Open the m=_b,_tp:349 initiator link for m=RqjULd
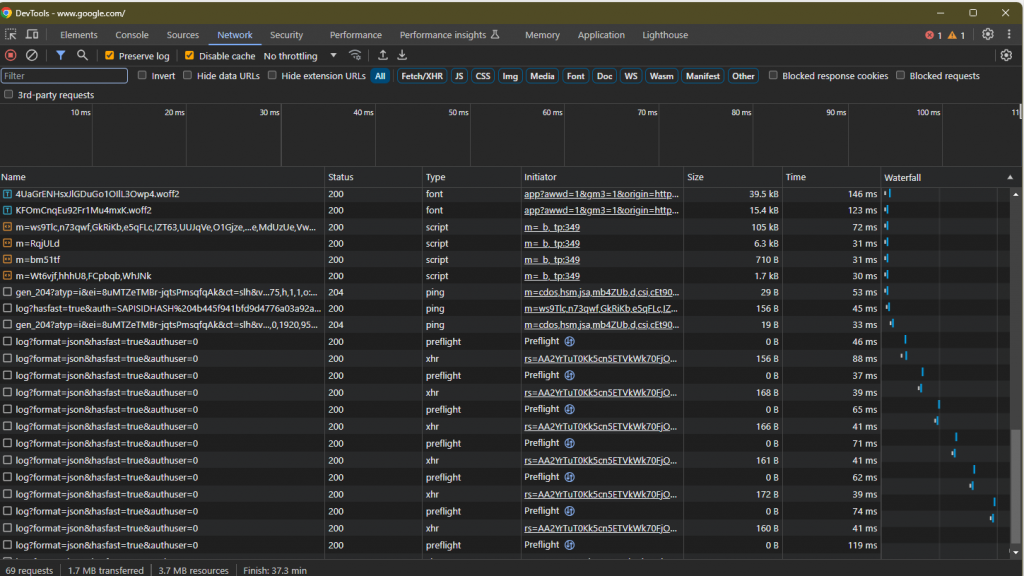Image resolution: width=1024 pixels, height=576 pixels. 552,243
